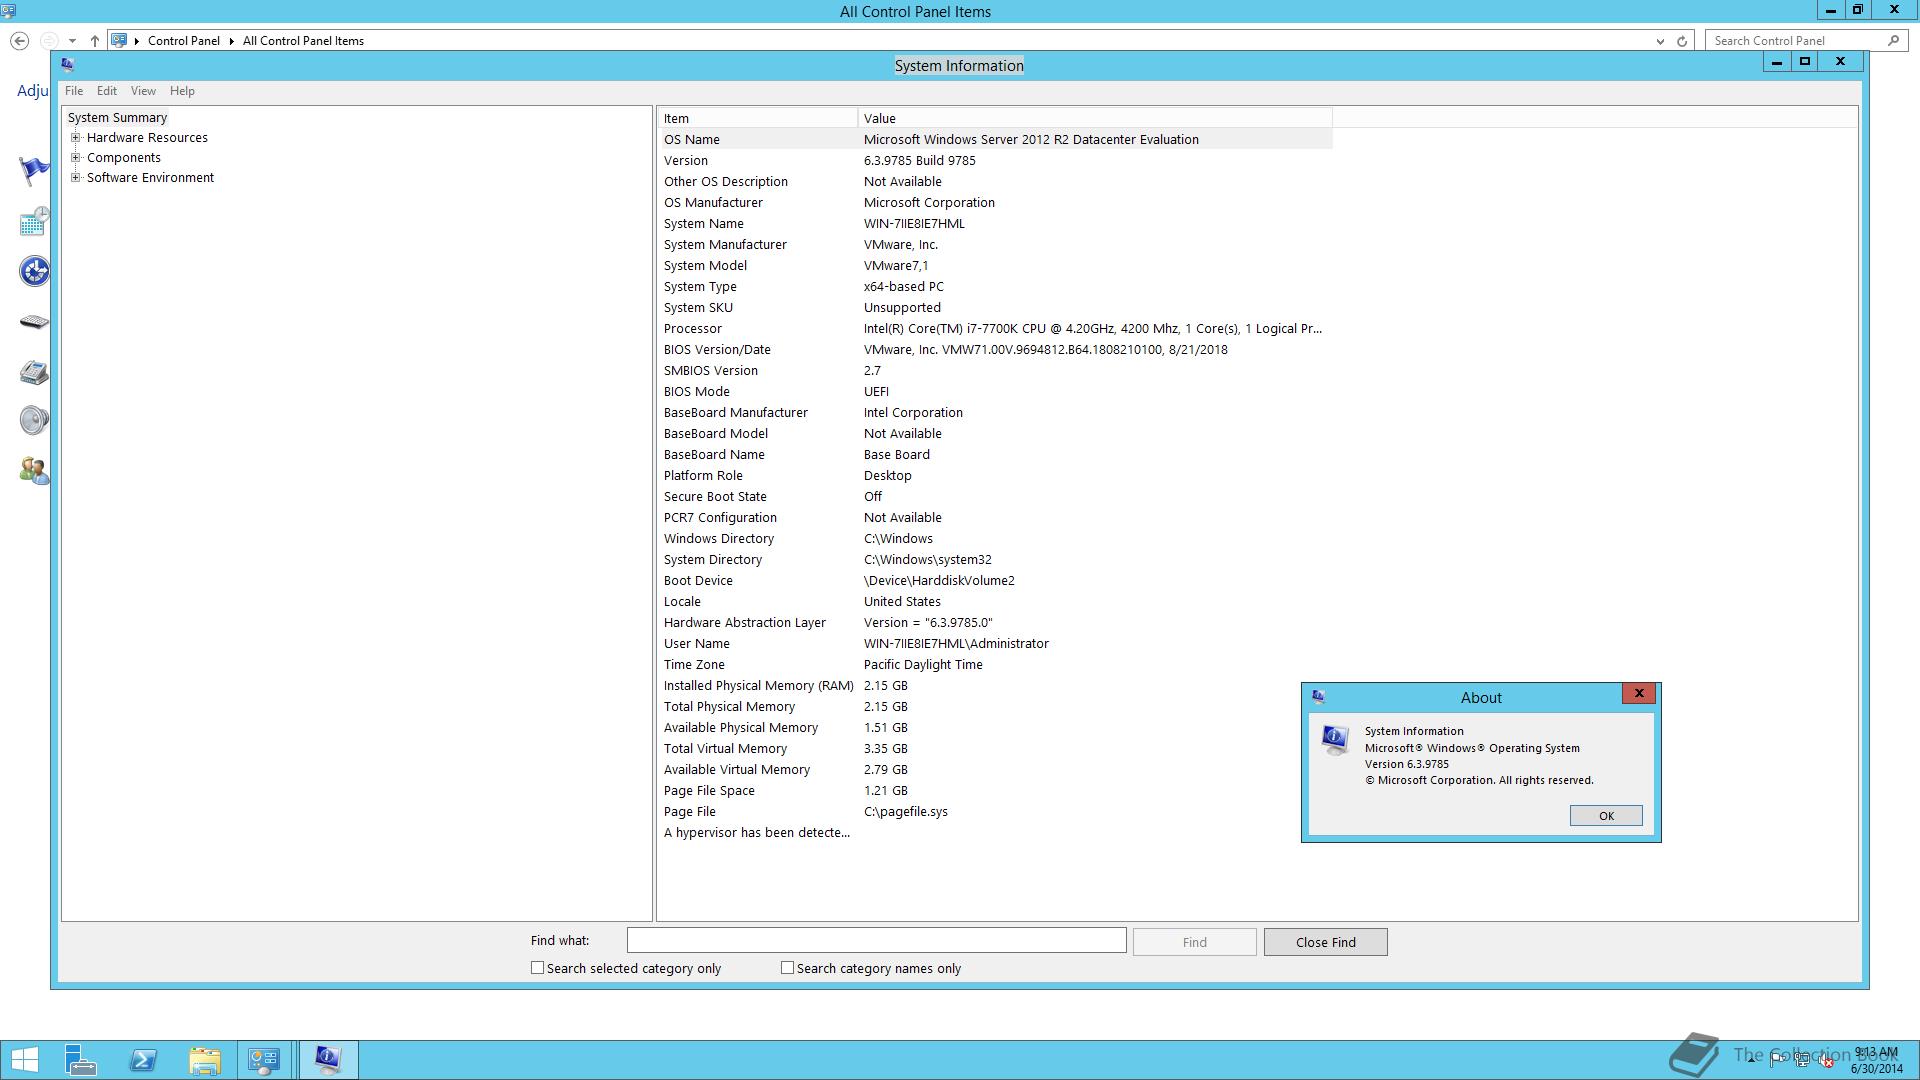Select the Hardware Resources tree label
The height and width of the screenshot is (1080, 1920).
(x=147, y=138)
